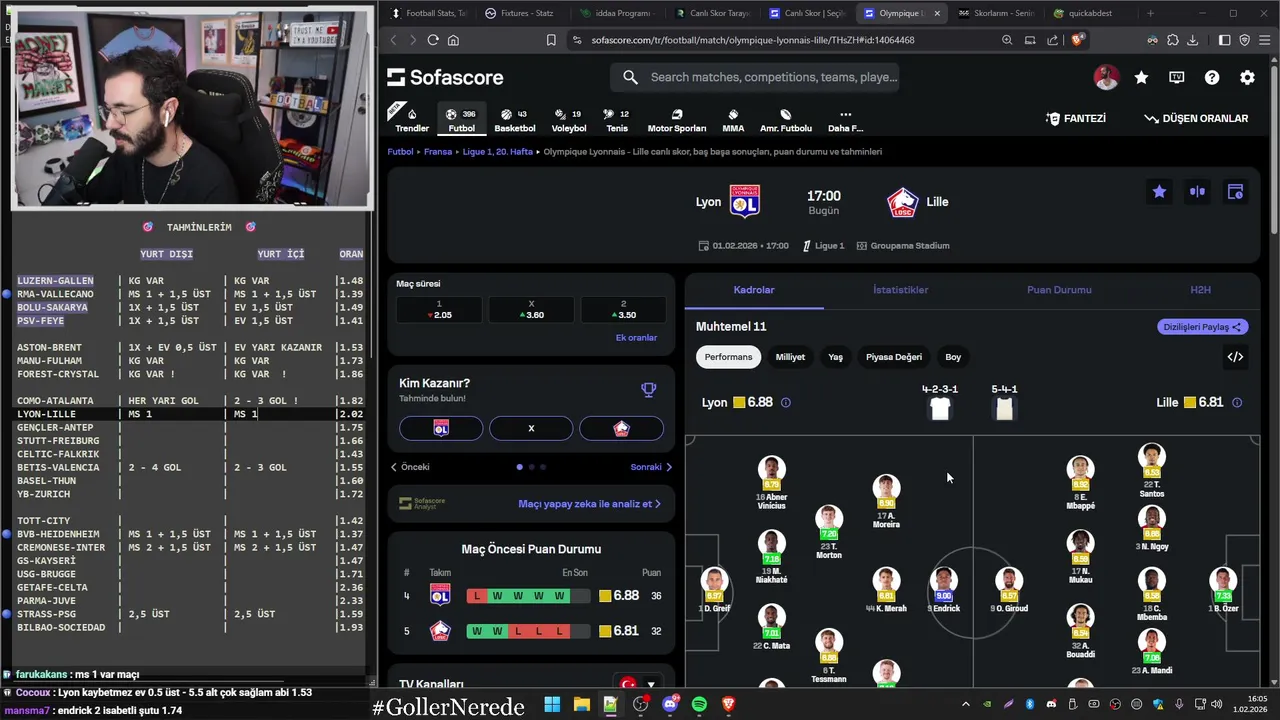The width and height of the screenshot is (1280, 720).
Task: Select Boy lineup filter
Action: pos(953,357)
